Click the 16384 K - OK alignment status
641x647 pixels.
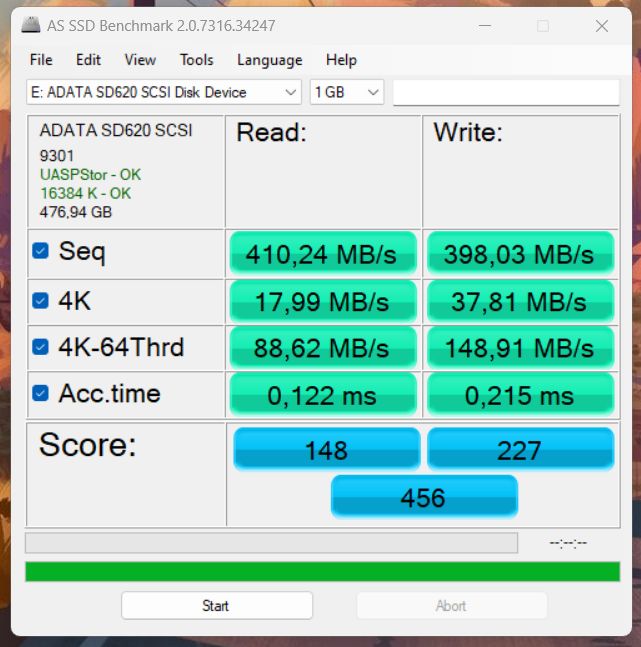tap(85, 193)
